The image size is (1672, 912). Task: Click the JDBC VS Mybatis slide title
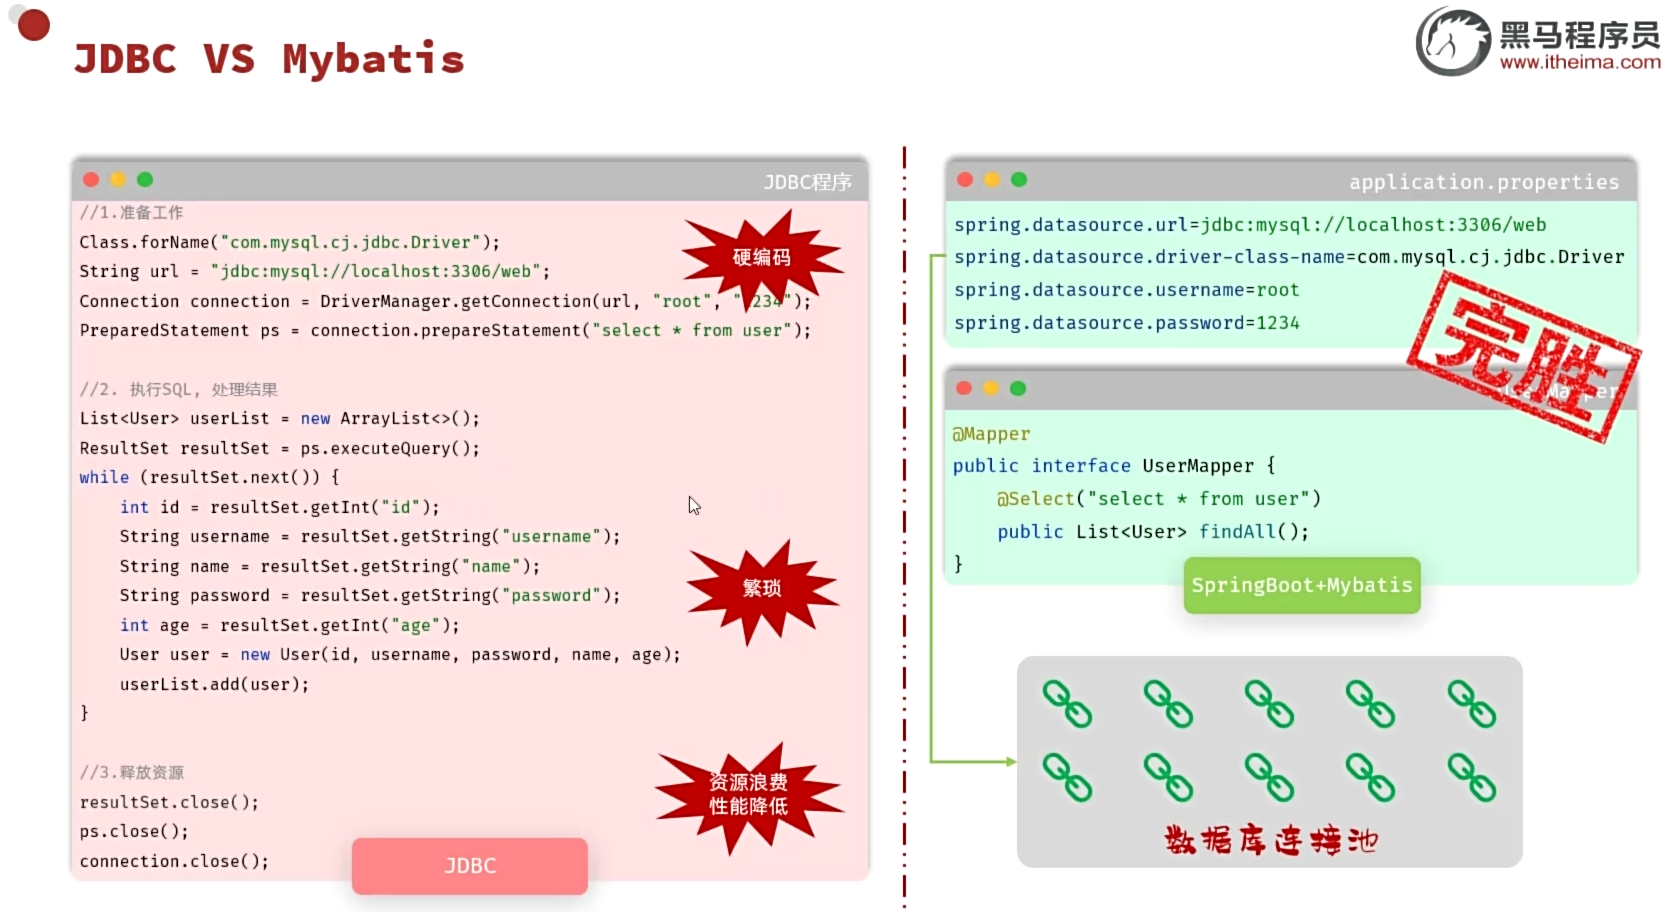pyautogui.click(x=270, y=59)
